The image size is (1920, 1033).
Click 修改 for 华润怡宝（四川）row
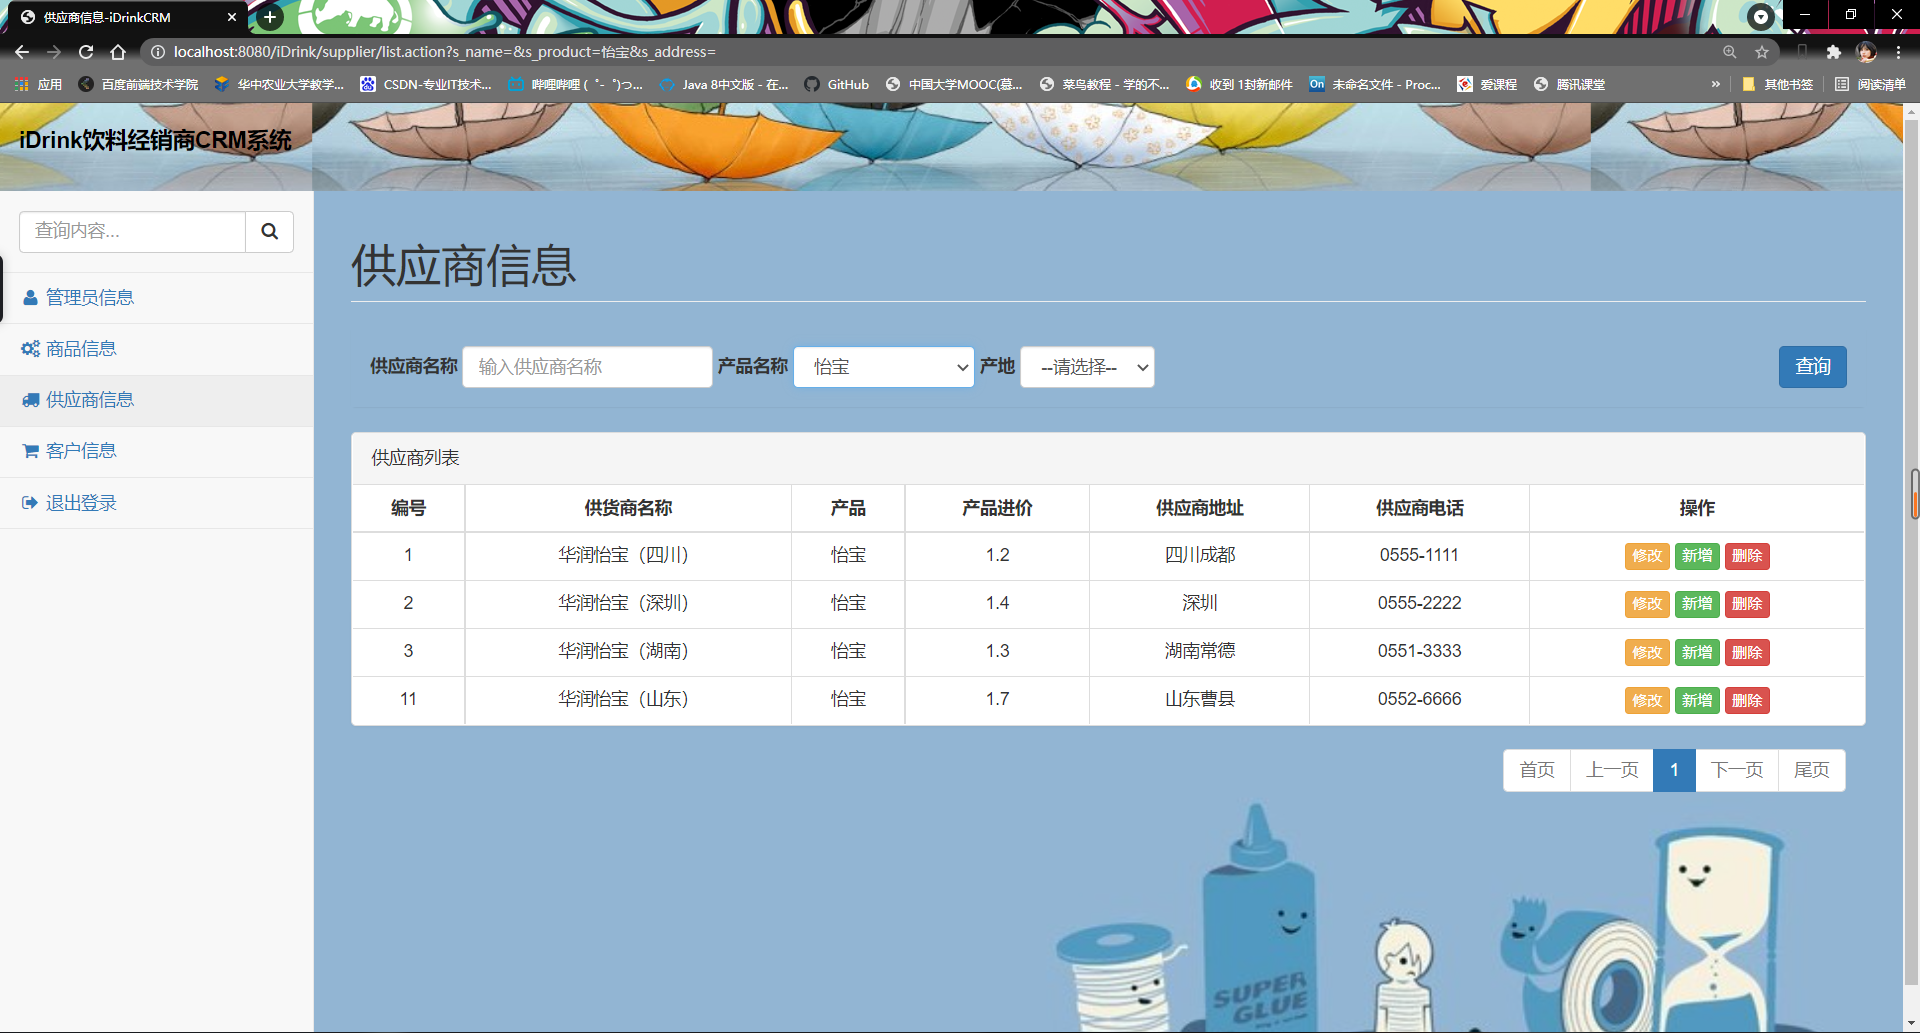[1646, 556]
